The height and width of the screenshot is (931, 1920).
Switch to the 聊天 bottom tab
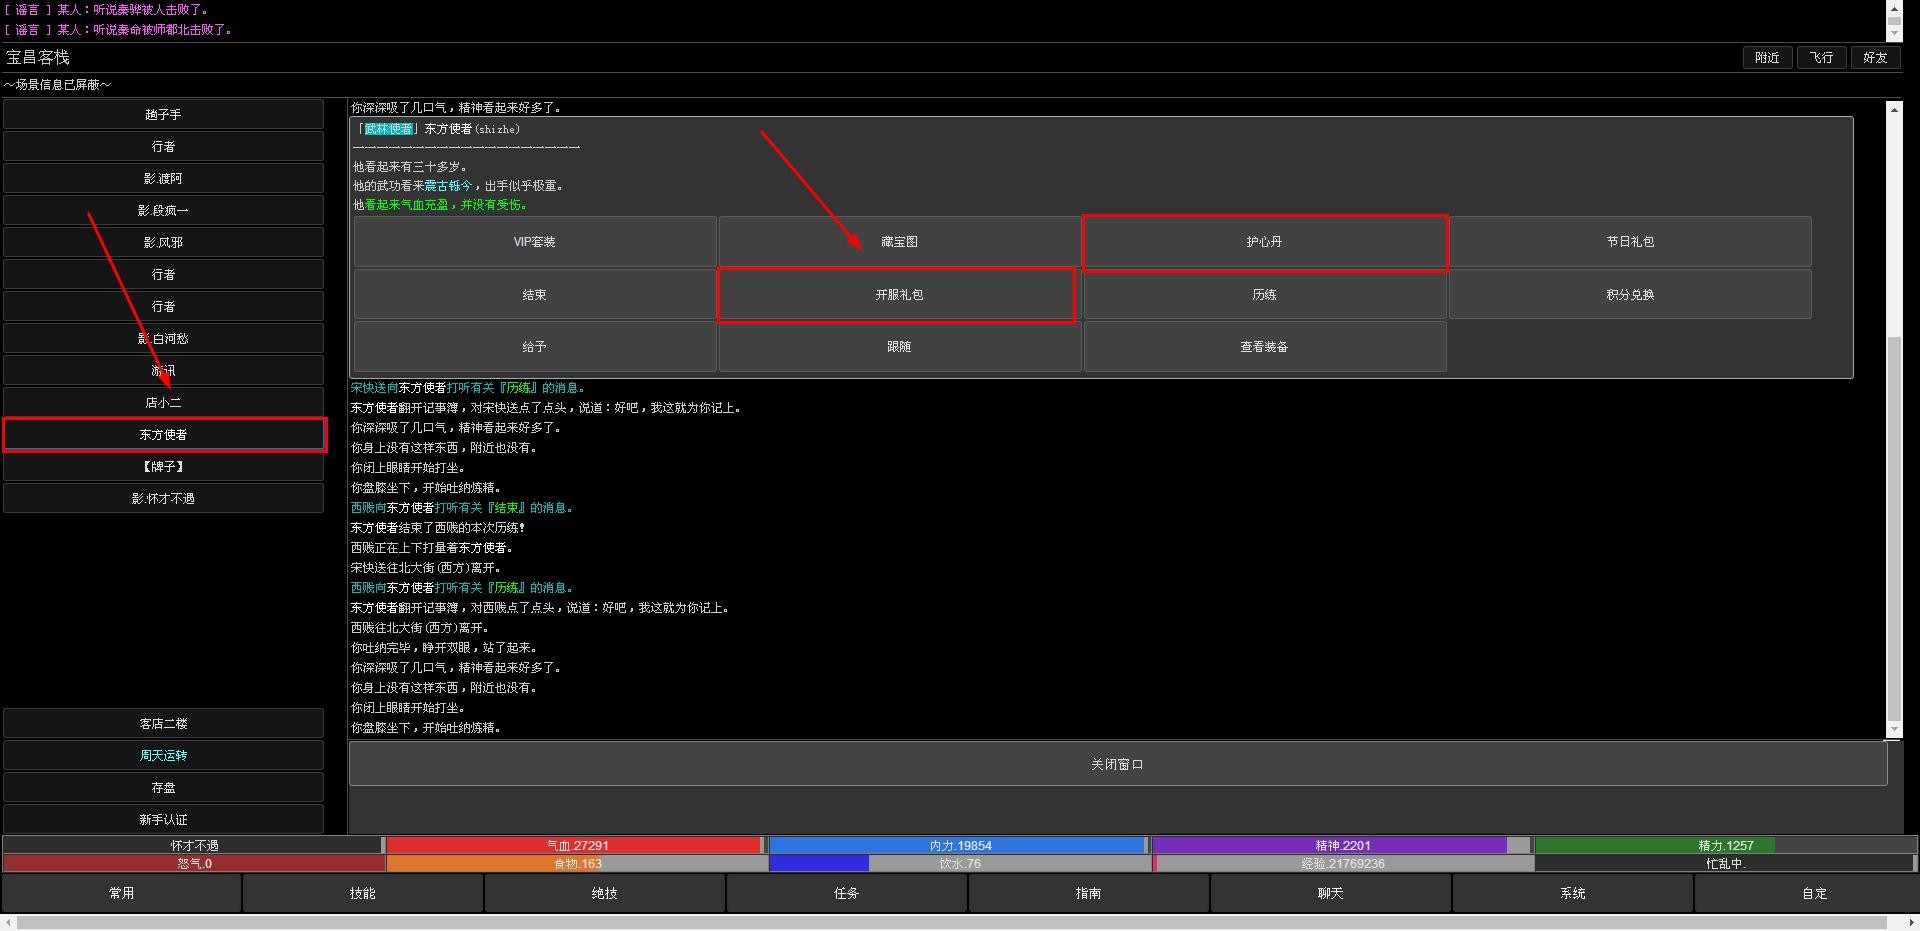(x=1330, y=893)
